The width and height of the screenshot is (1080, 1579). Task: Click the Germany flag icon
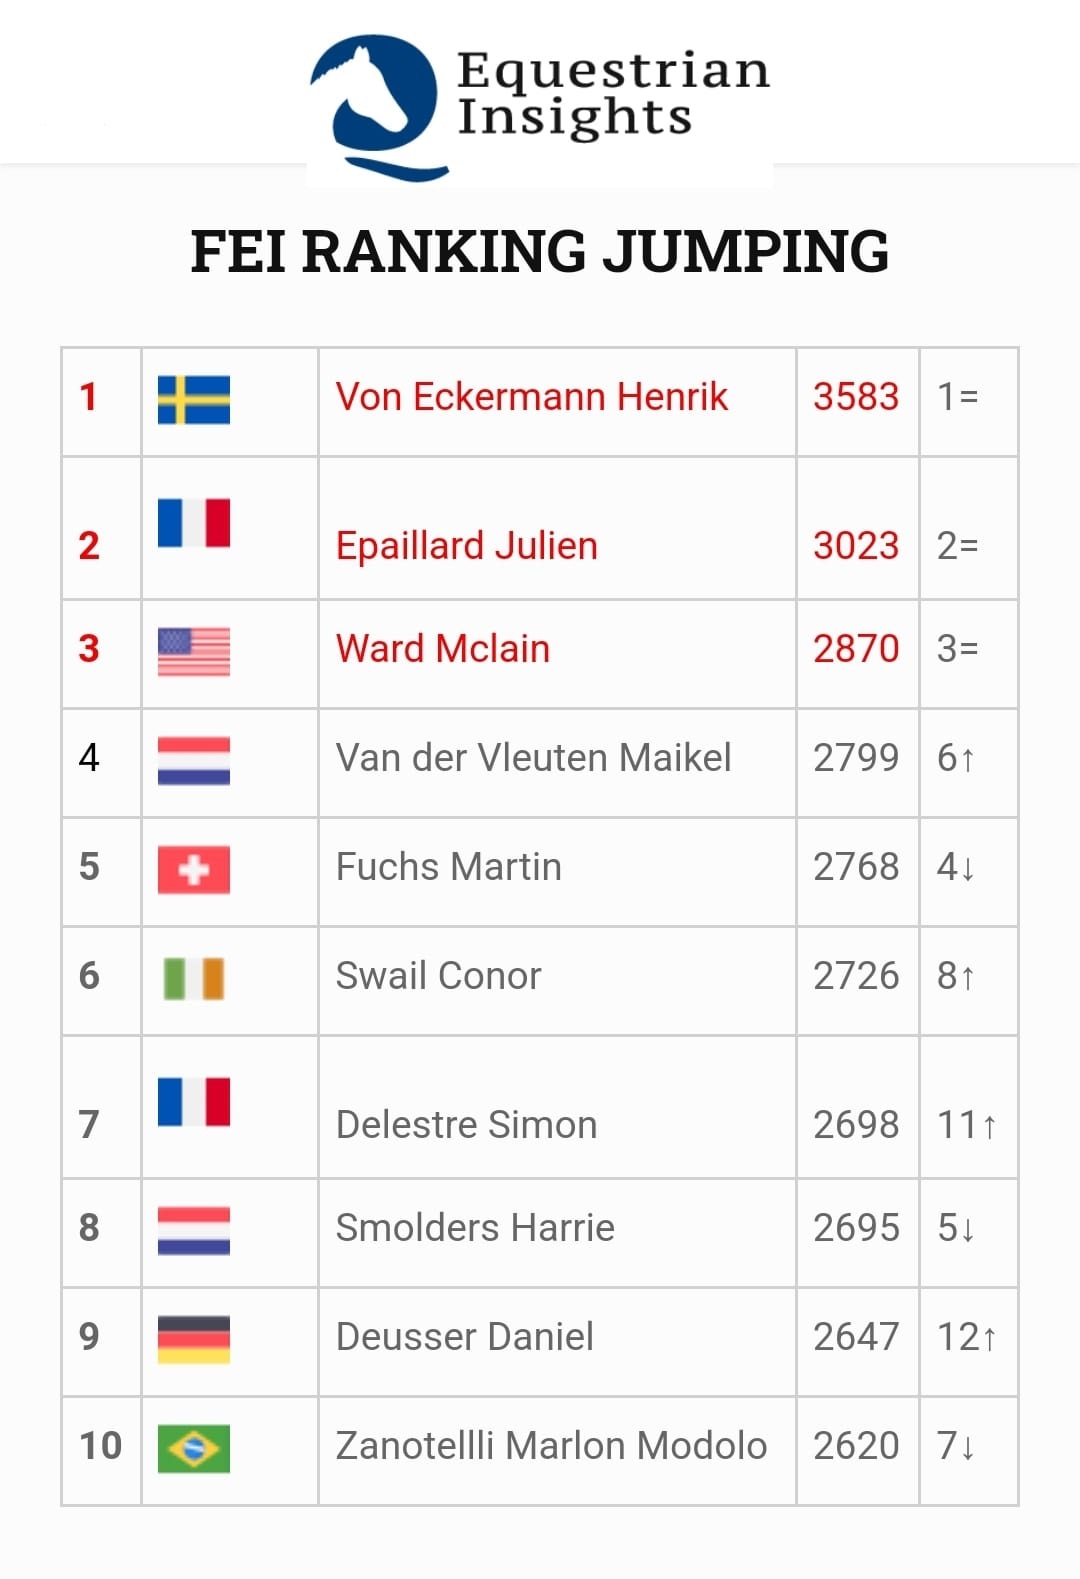coord(194,1339)
